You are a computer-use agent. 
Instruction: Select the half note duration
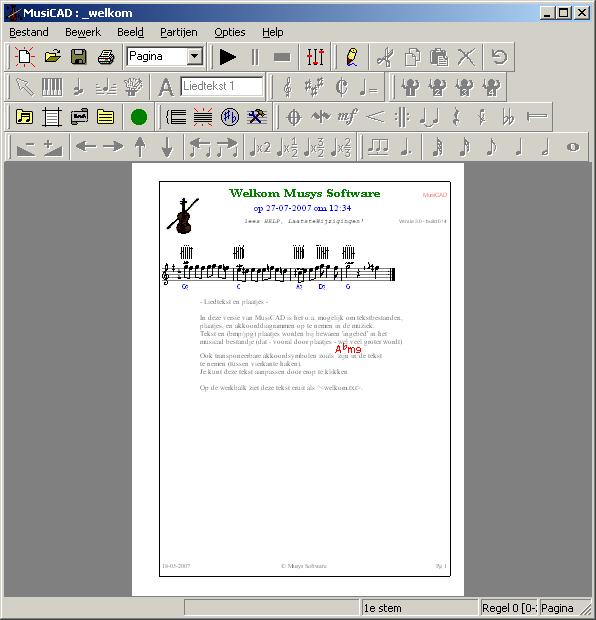tap(545, 147)
